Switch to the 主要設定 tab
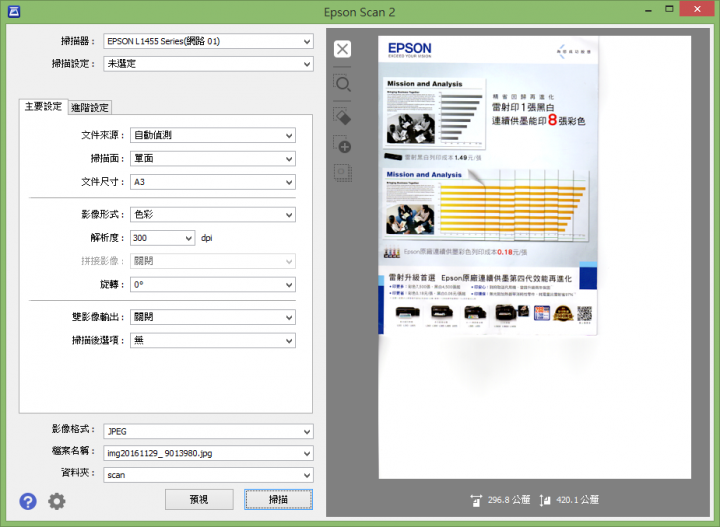The height and width of the screenshot is (527, 720). [x=43, y=107]
